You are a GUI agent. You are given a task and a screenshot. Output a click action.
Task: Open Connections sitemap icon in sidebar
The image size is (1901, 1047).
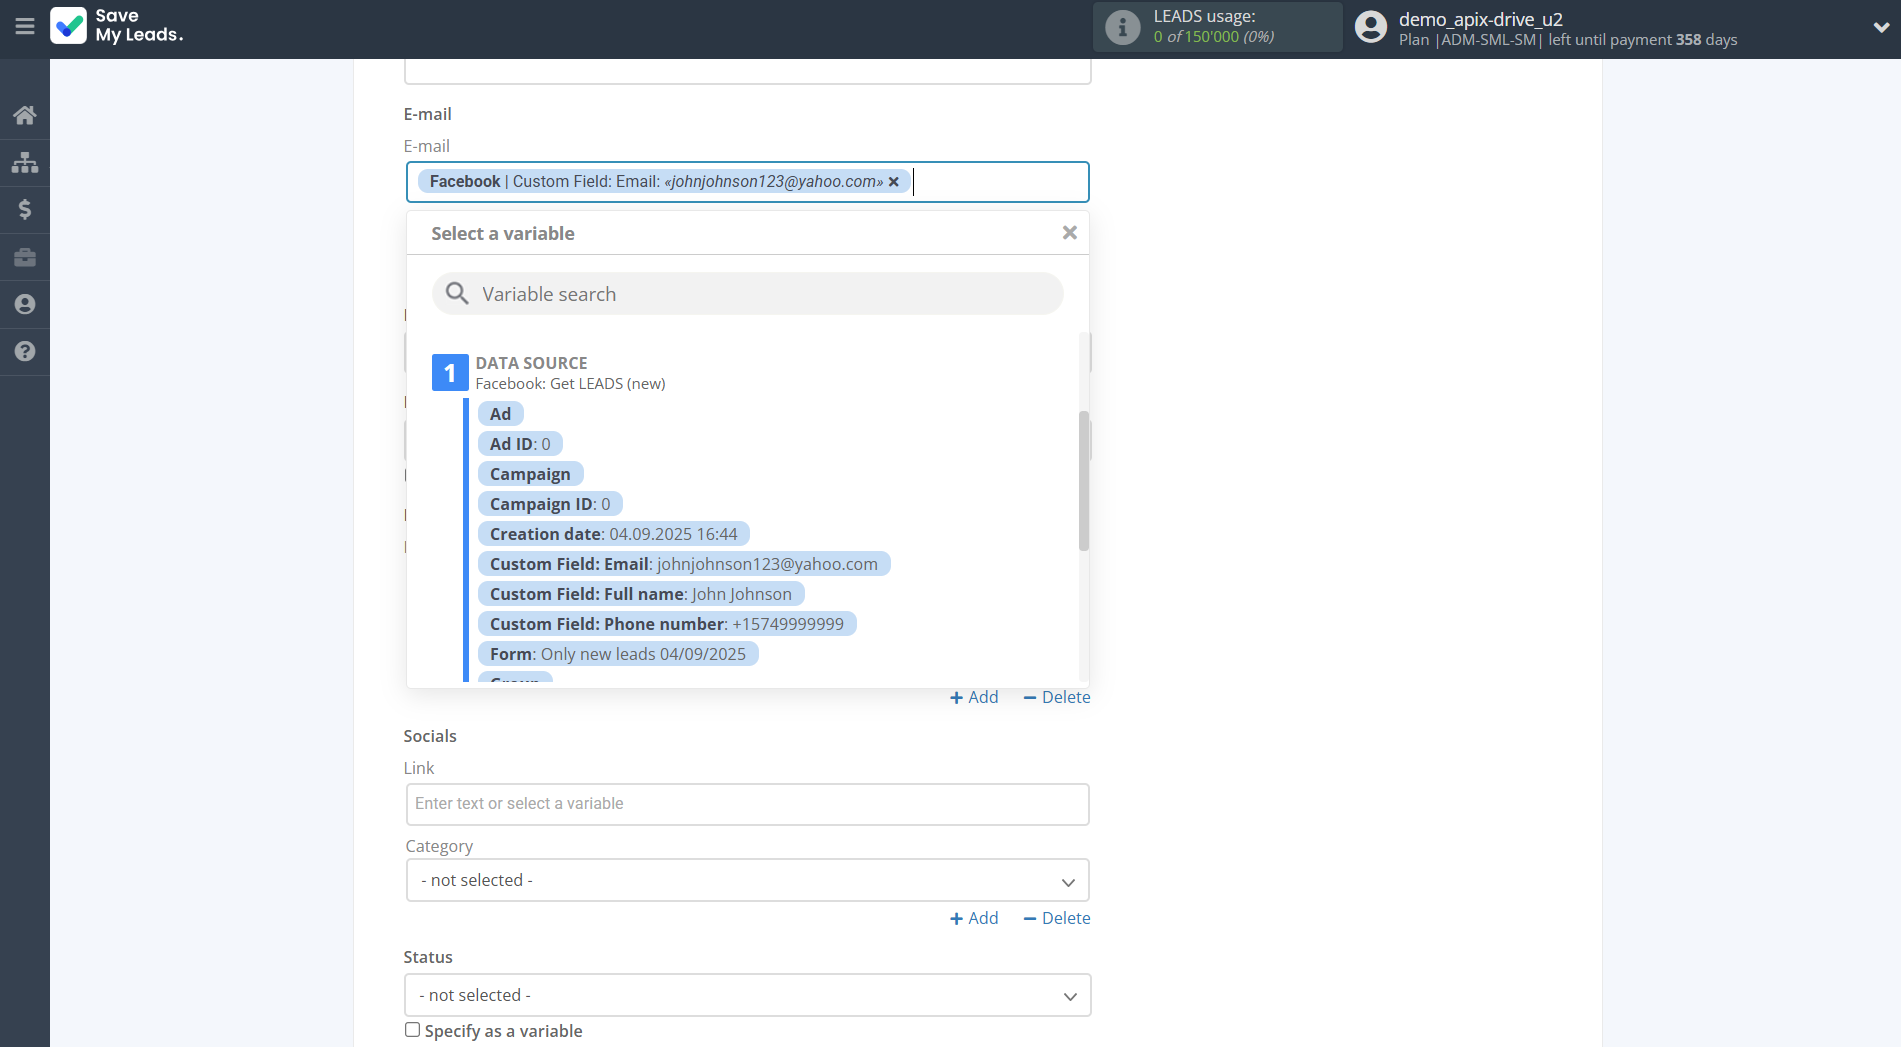[25, 162]
